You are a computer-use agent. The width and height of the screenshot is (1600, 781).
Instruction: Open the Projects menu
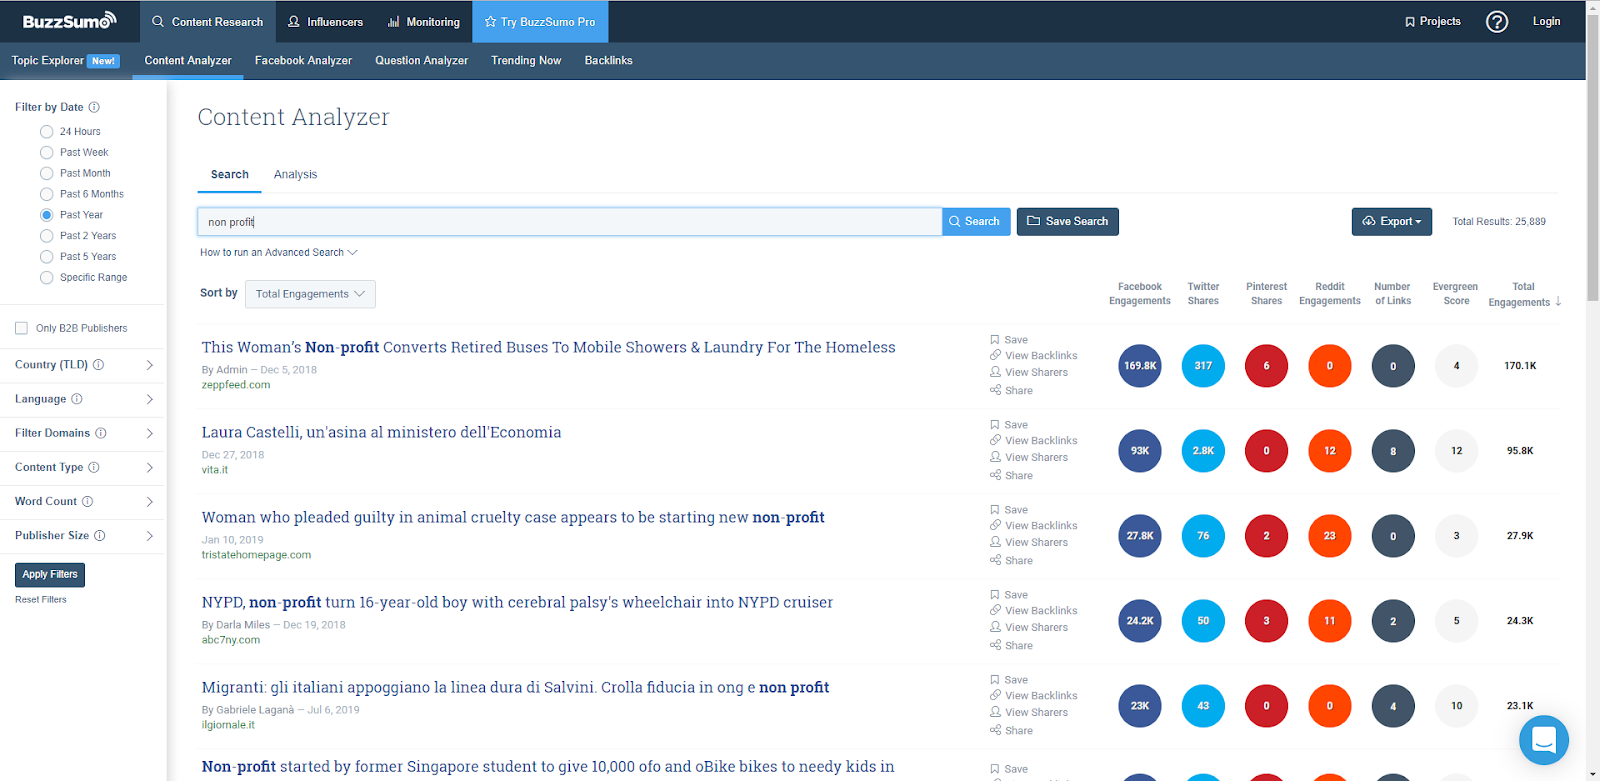coord(1432,21)
